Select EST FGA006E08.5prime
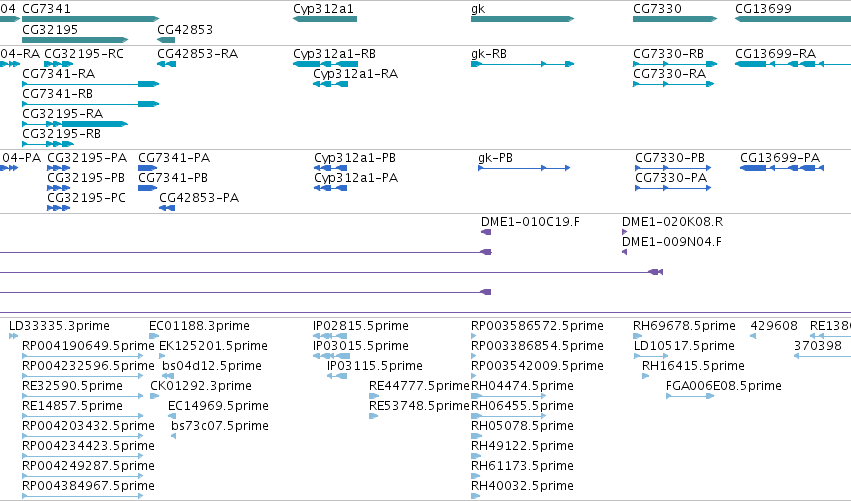 [x=723, y=387]
